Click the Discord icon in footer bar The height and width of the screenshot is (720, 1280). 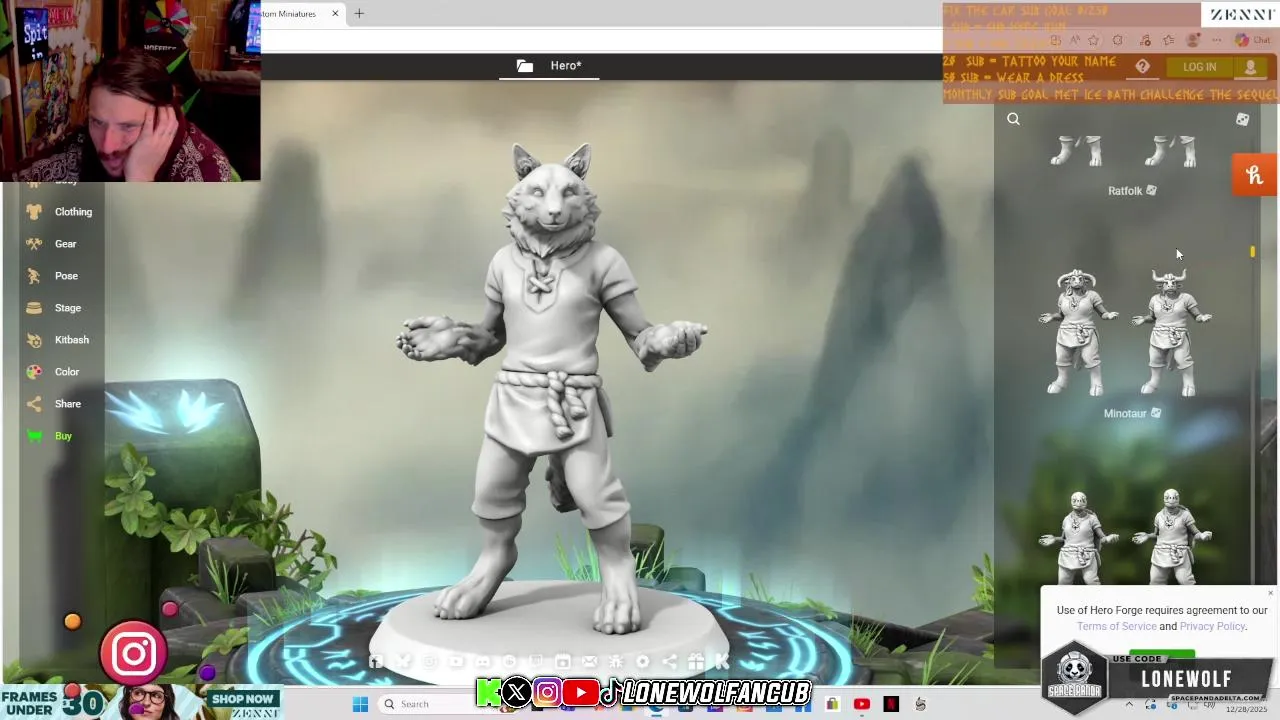482,662
